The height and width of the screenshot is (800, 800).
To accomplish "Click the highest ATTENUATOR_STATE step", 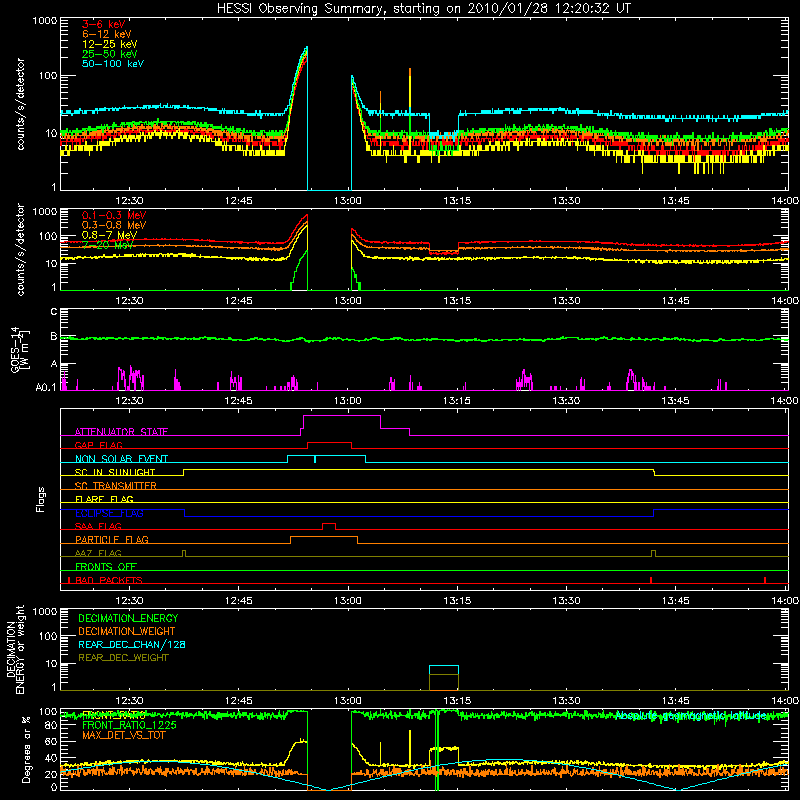I will (x=342, y=416).
